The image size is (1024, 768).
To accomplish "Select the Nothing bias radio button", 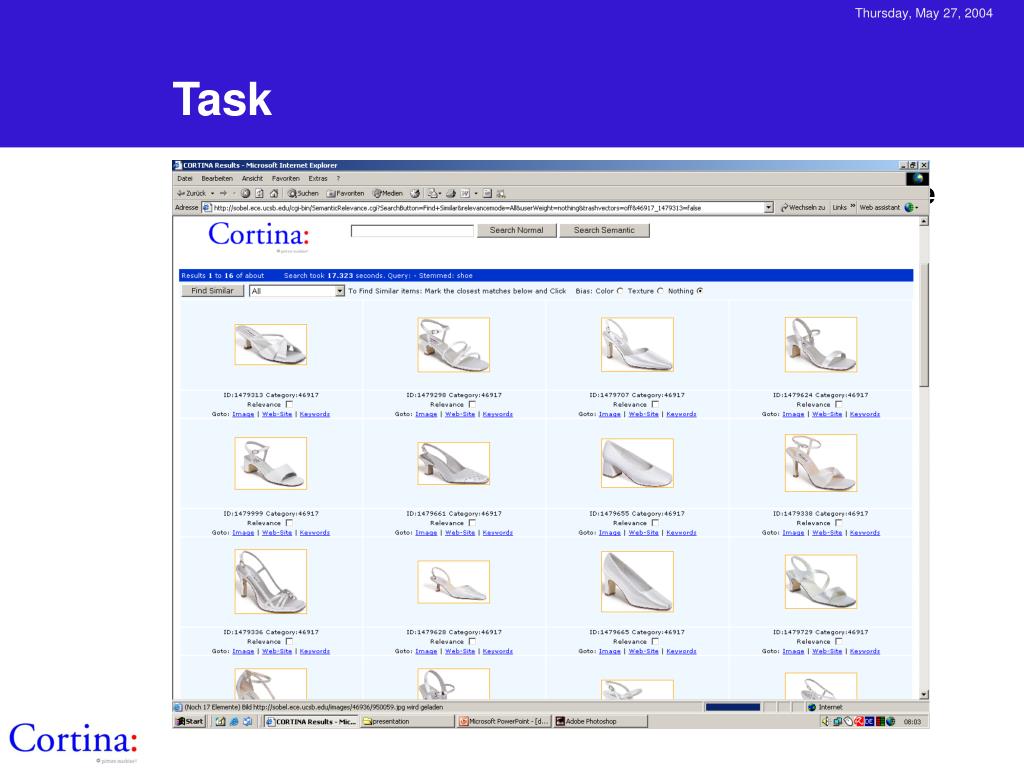I will coord(700,291).
